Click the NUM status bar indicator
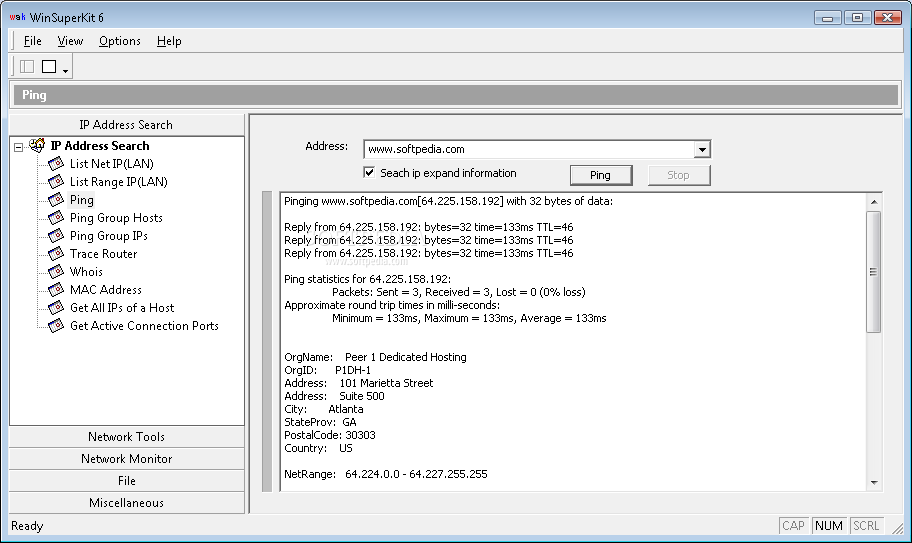Image resolution: width=912 pixels, height=543 pixels. tap(829, 526)
